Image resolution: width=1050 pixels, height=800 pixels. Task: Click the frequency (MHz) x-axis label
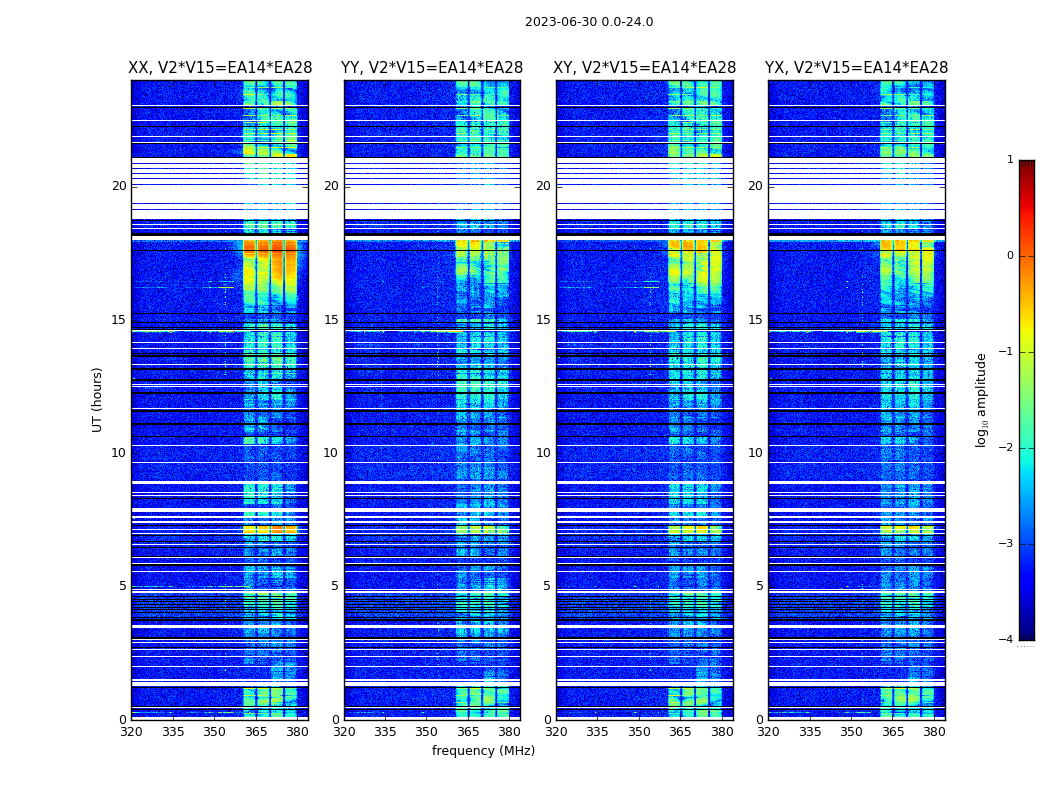[x=483, y=751]
